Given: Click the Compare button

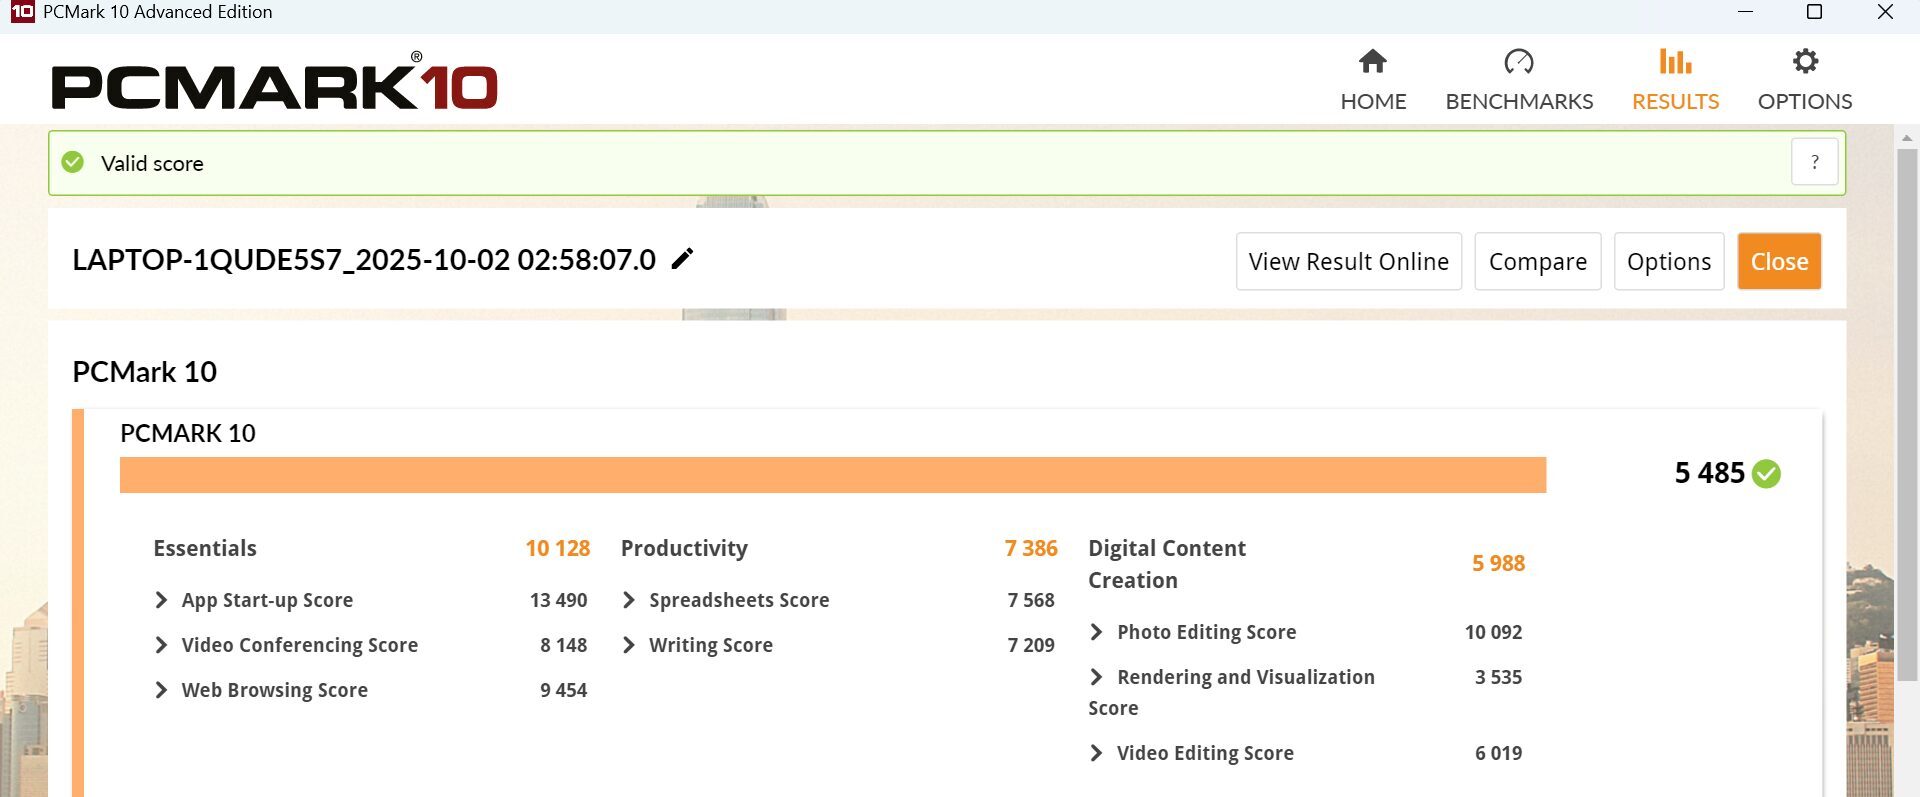Looking at the screenshot, I should pyautogui.click(x=1537, y=262).
